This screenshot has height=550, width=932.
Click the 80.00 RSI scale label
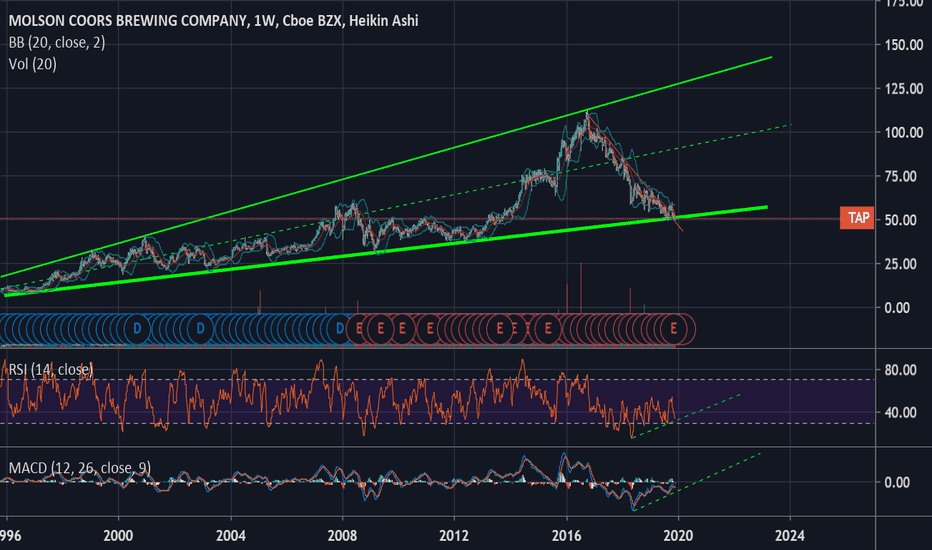click(x=900, y=370)
